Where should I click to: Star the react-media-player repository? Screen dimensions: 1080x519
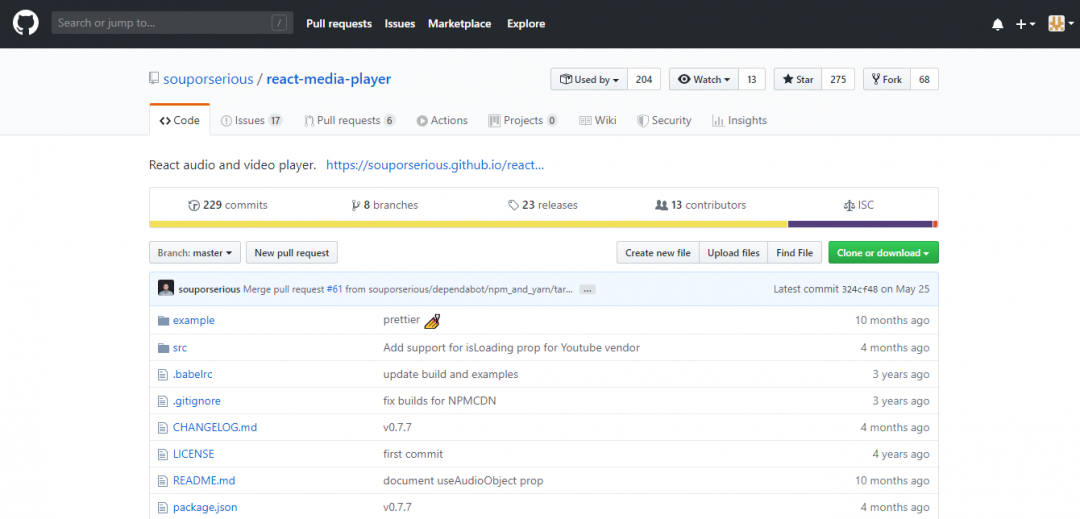(798, 79)
